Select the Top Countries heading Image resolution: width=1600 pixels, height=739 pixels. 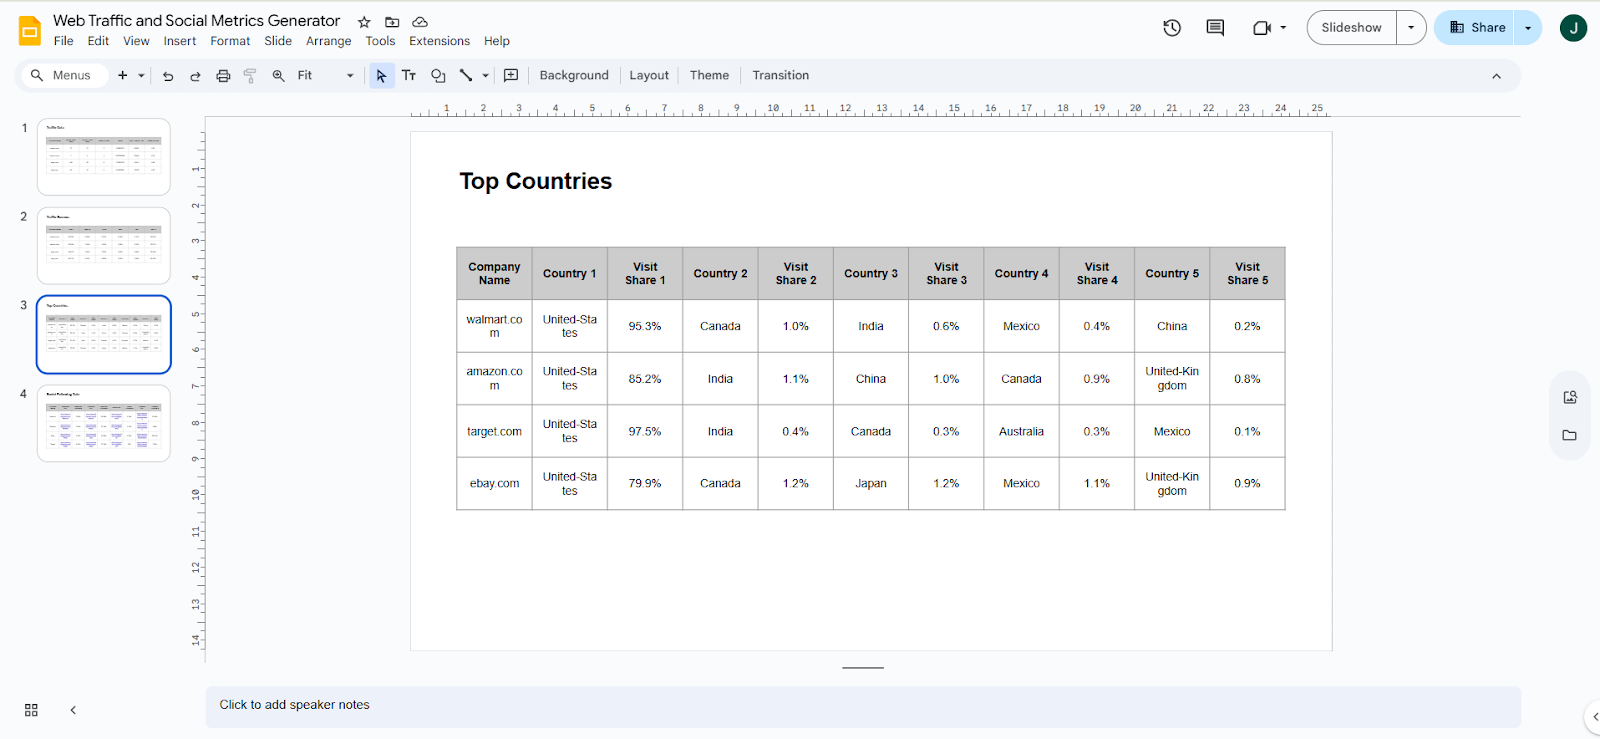(x=536, y=181)
